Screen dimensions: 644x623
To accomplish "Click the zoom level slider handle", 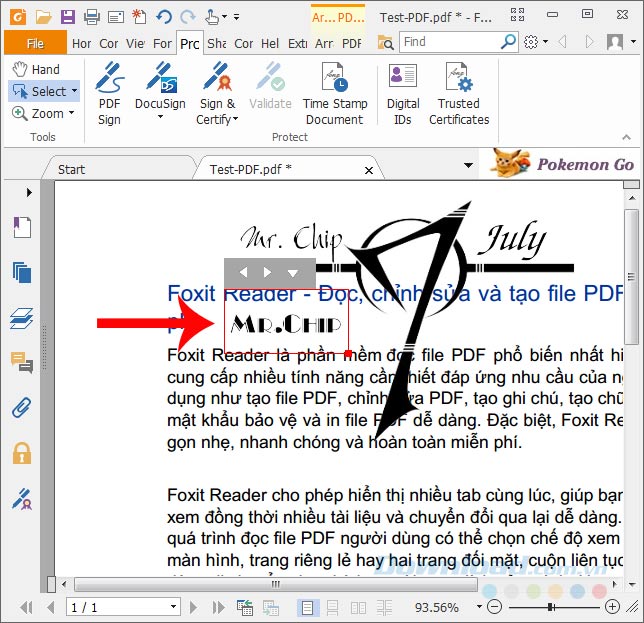I will click(x=551, y=607).
